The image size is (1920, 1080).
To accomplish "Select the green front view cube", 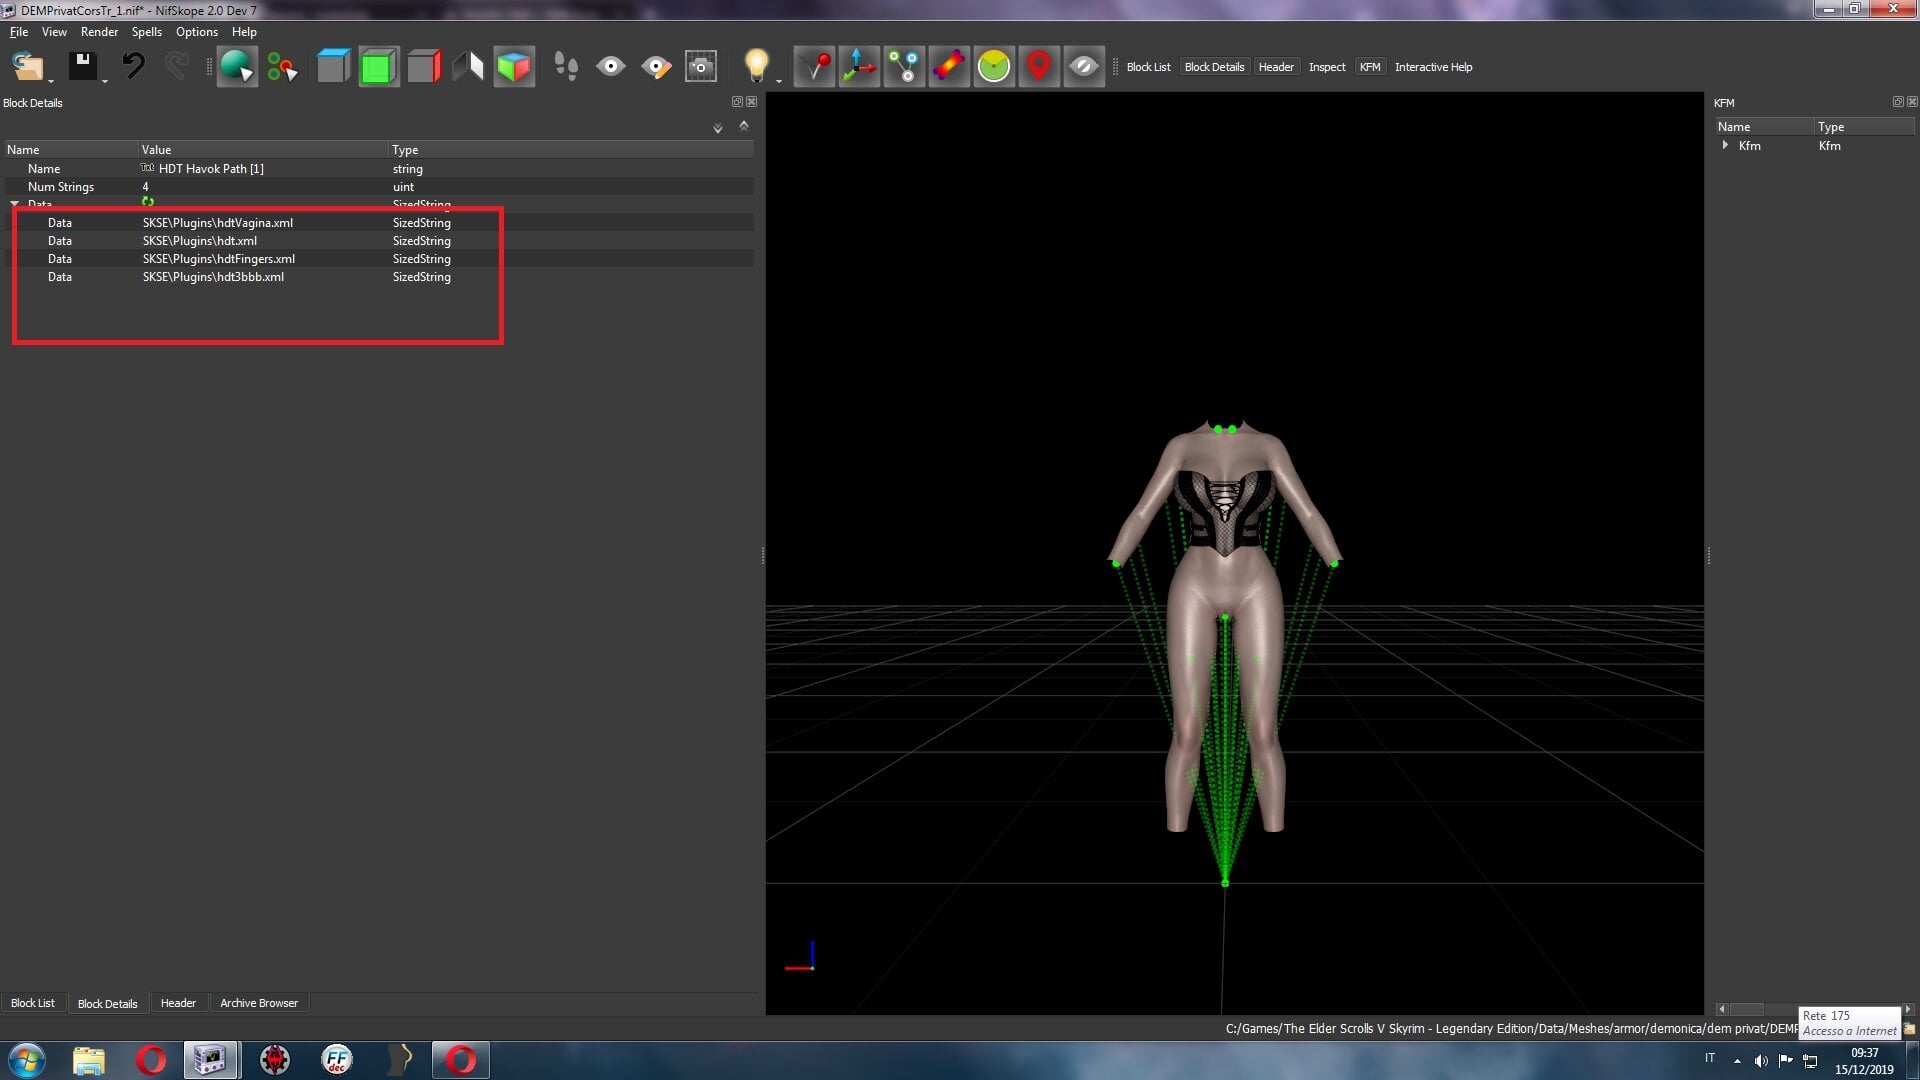I will point(378,67).
